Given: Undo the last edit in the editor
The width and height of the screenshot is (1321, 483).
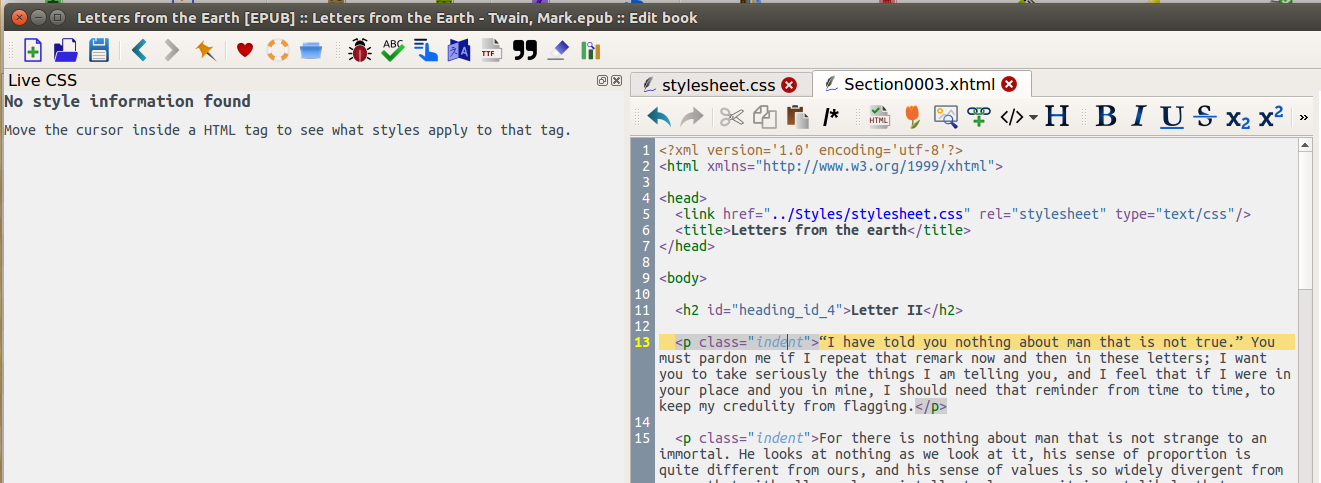Looking at the screenshot, I should click(x=659, y=117).
